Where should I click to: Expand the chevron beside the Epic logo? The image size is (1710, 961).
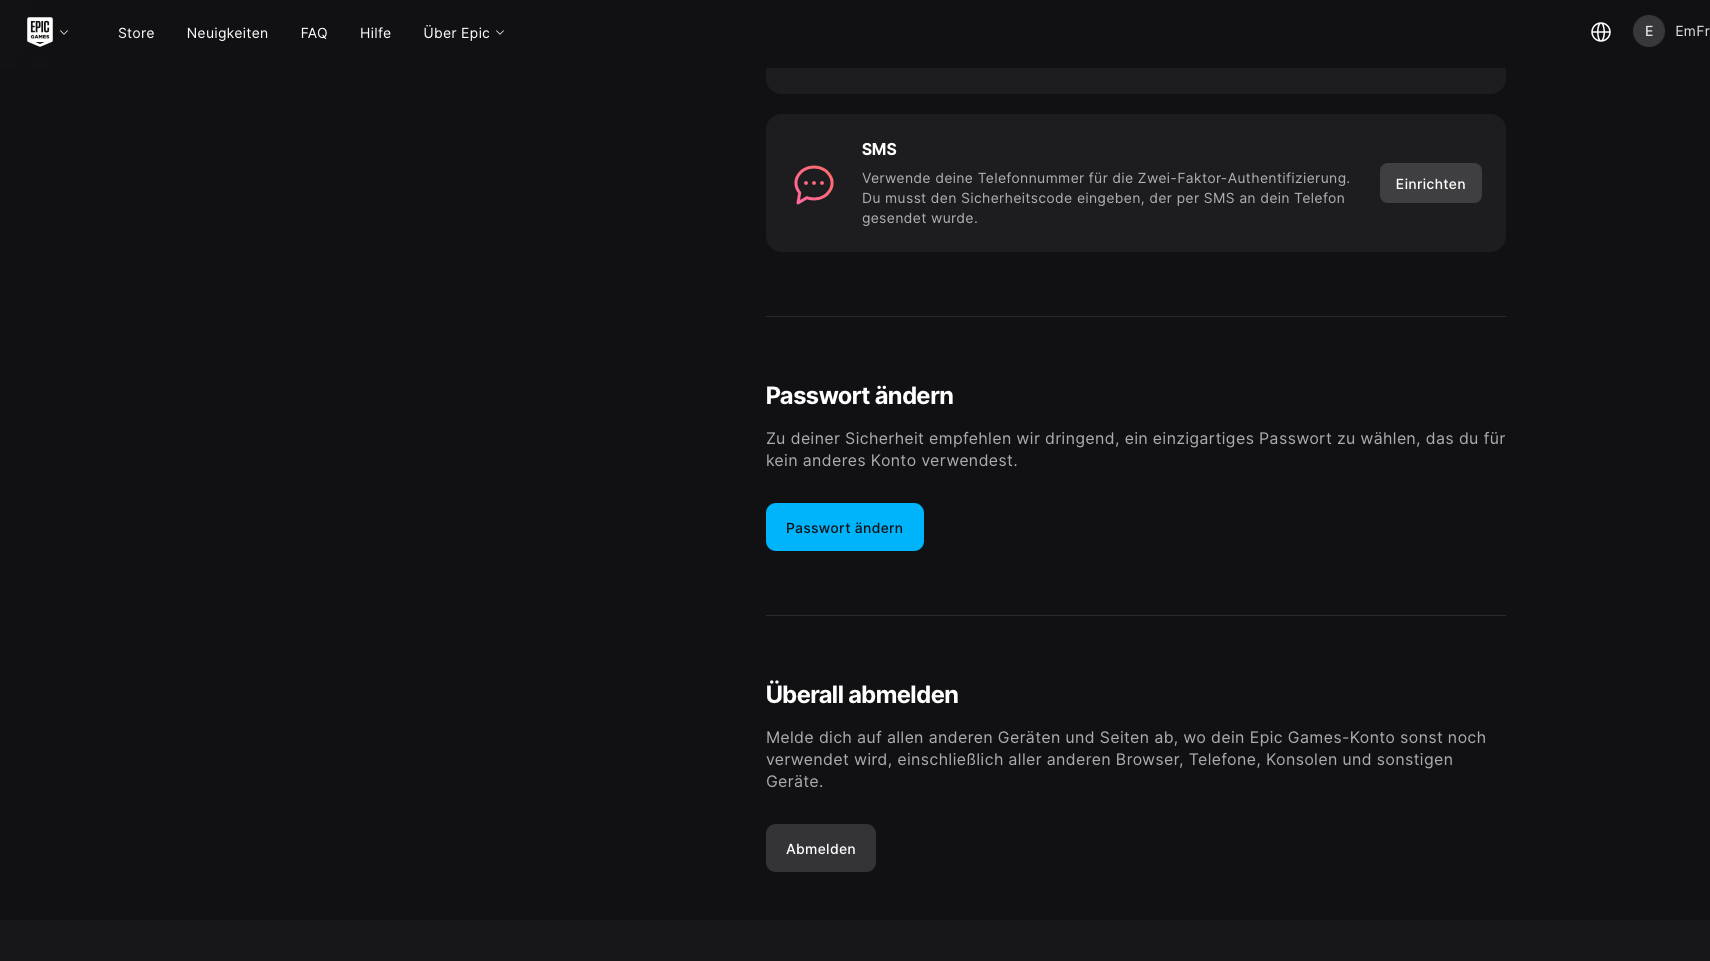click(64, 33)
